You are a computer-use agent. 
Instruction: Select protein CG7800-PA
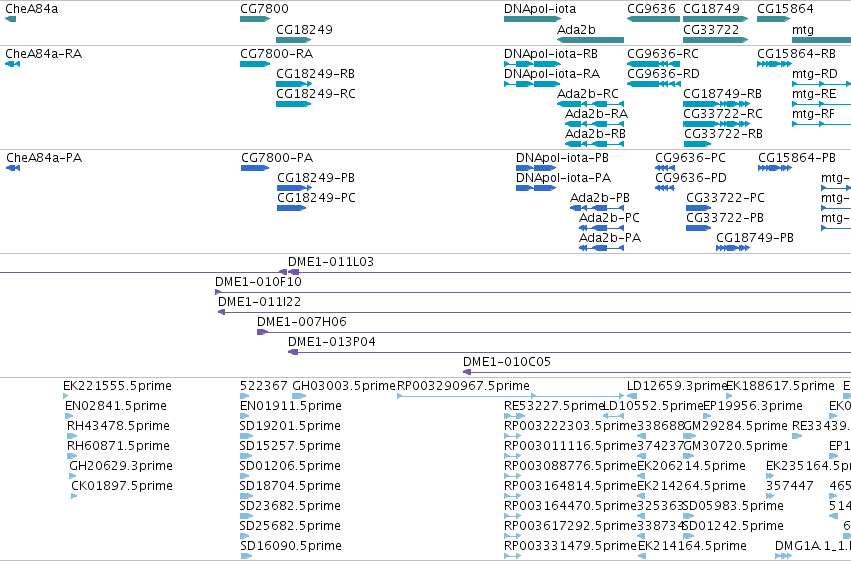tap(277, 158)
